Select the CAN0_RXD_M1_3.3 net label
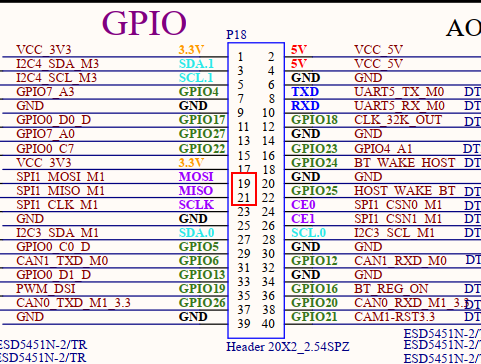481x364 pixels. click(x=412, y=303)
